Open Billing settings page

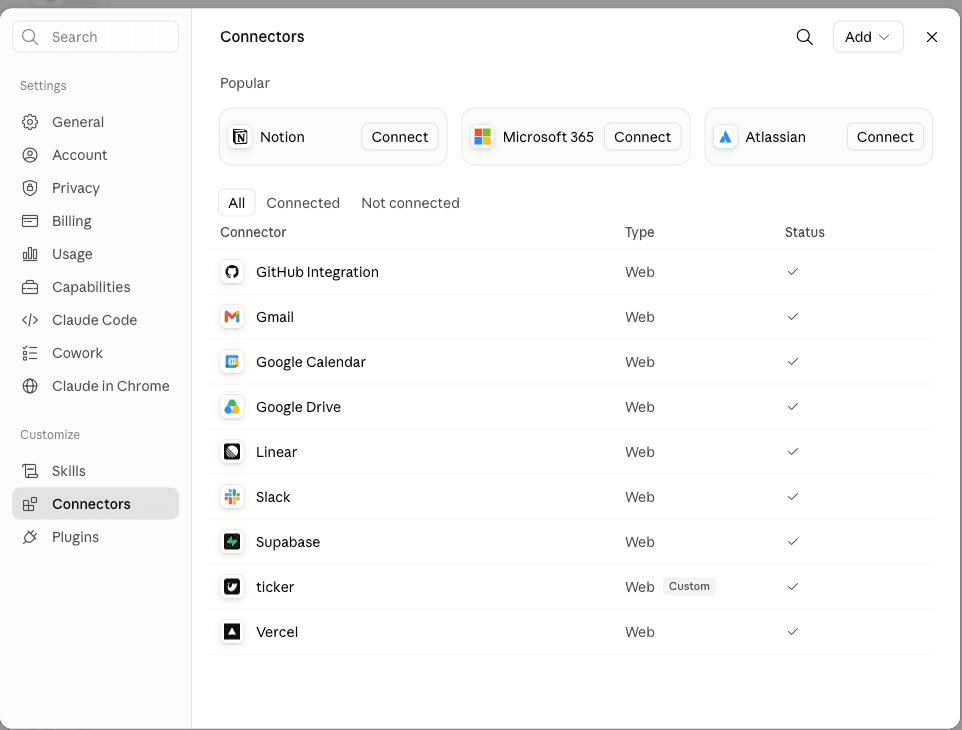(96, 221)
